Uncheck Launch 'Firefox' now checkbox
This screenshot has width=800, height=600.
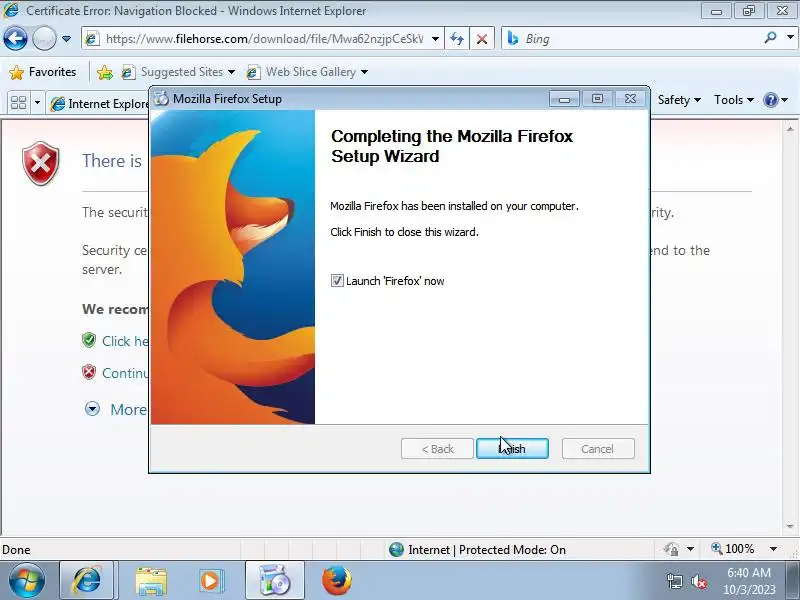[337, 281]
